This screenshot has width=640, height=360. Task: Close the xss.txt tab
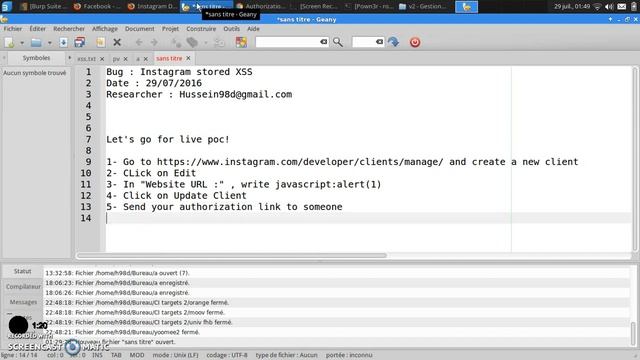[x=102, y=59]
